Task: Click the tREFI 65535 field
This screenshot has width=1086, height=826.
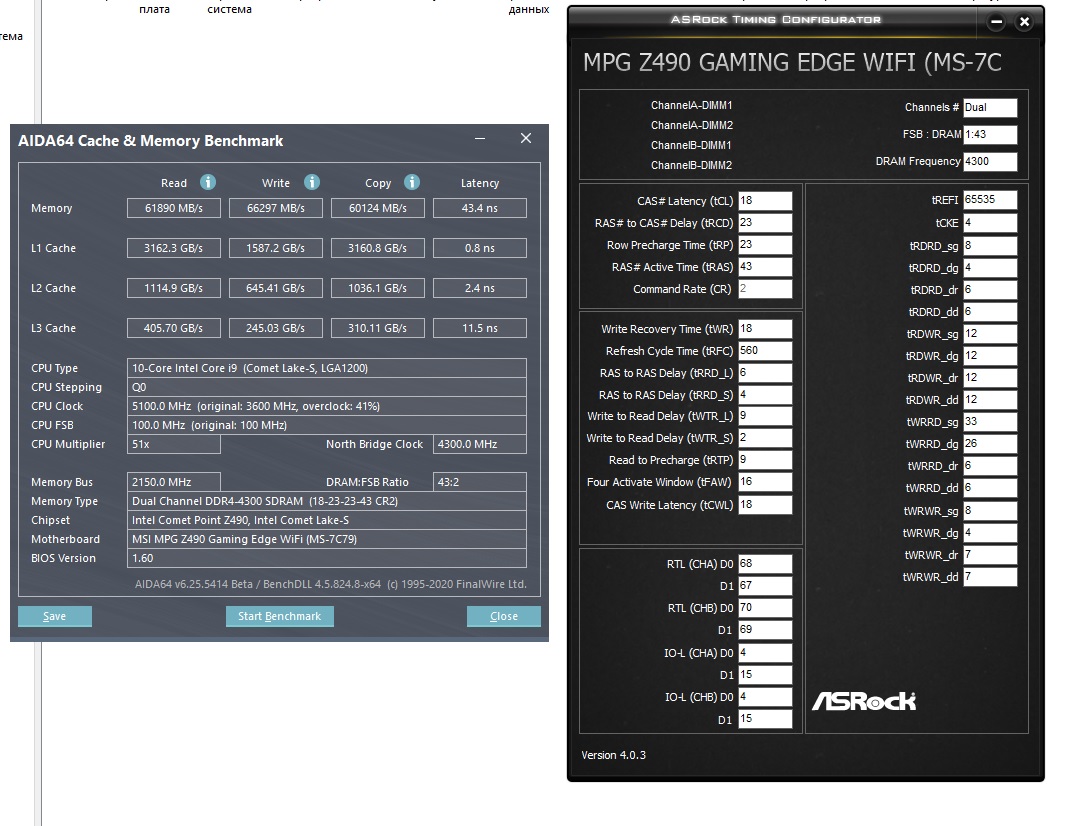Action: 990,200
